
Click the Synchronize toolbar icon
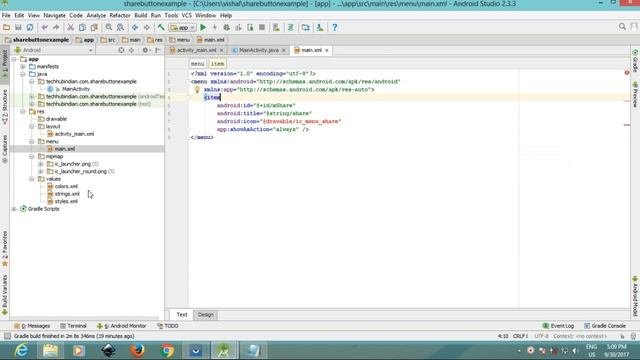point(30,27)
